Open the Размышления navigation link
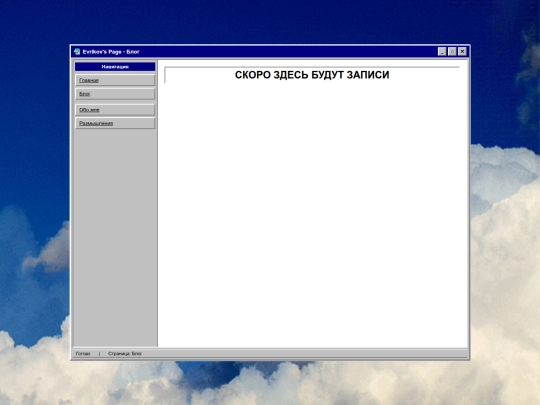Screen dimensions: 540x405 (x=115, y=123)
